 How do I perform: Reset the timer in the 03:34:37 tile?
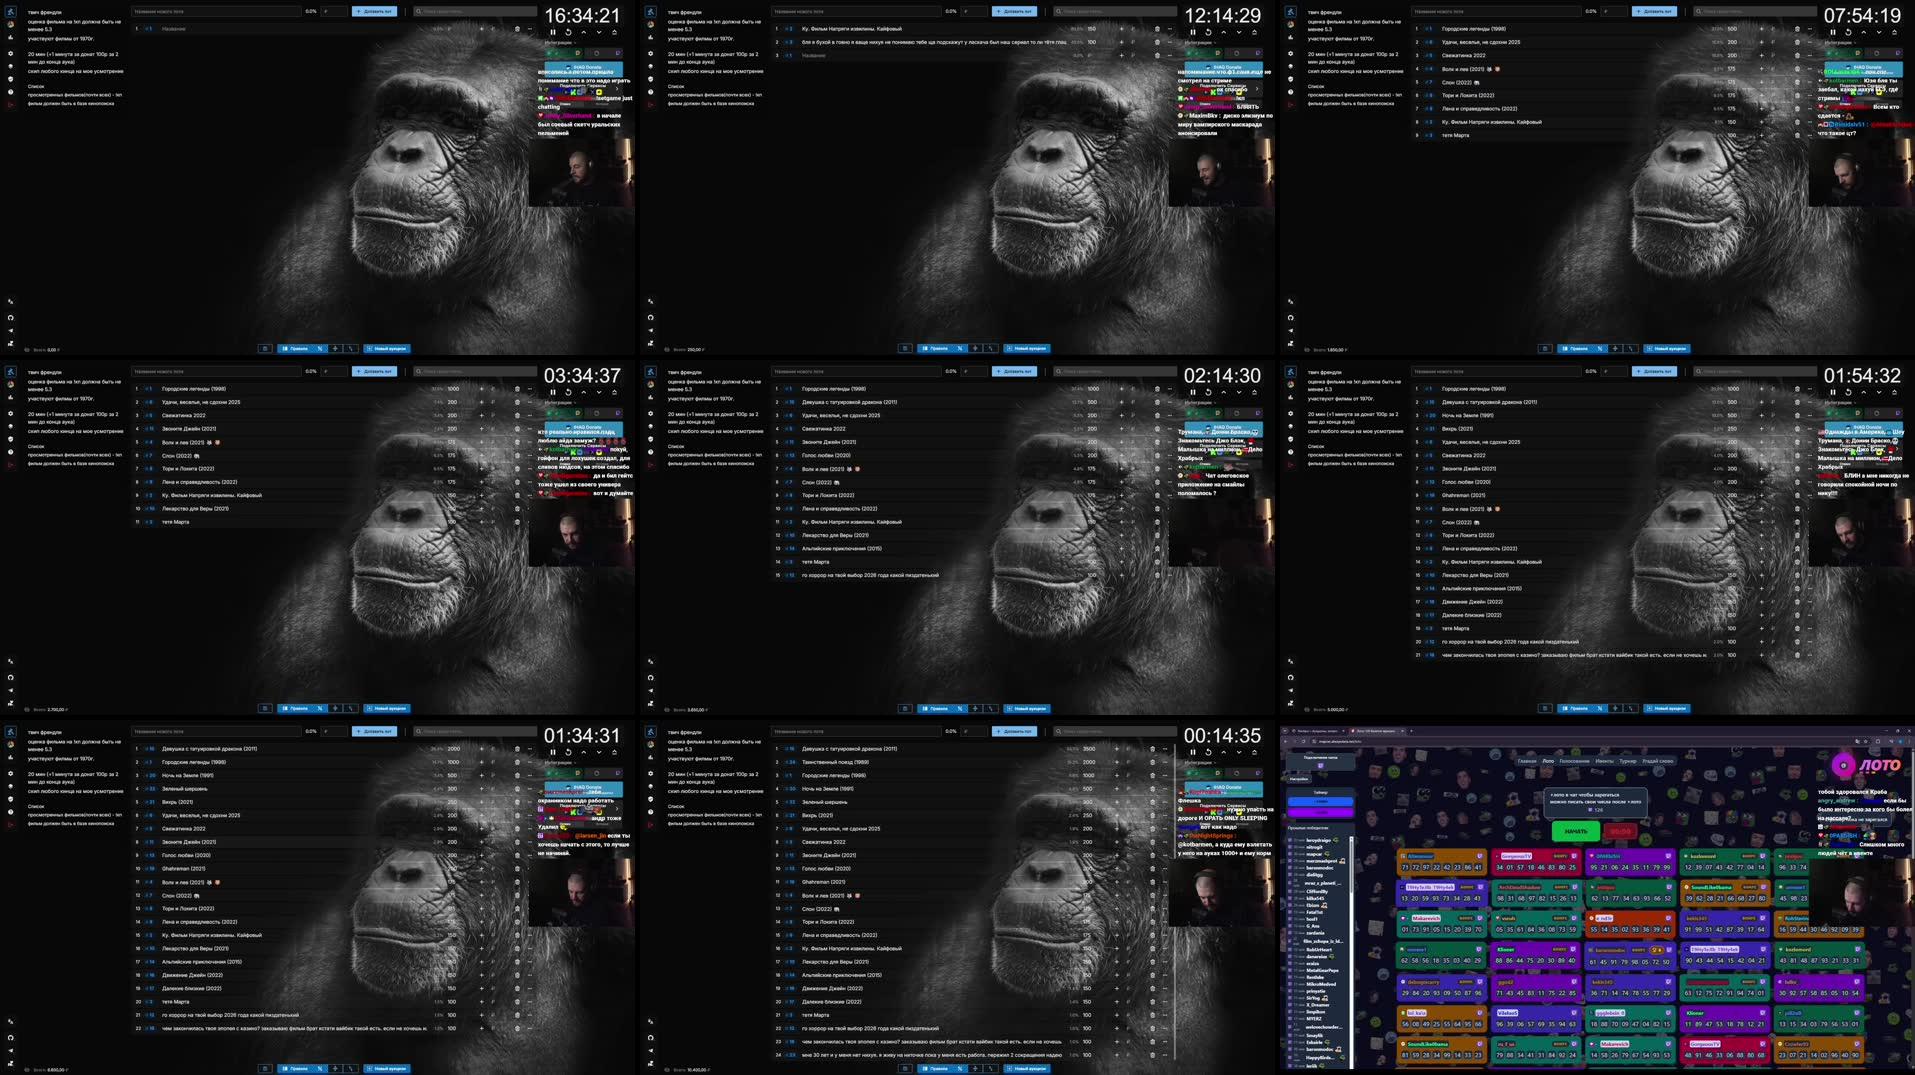[568, 392]
